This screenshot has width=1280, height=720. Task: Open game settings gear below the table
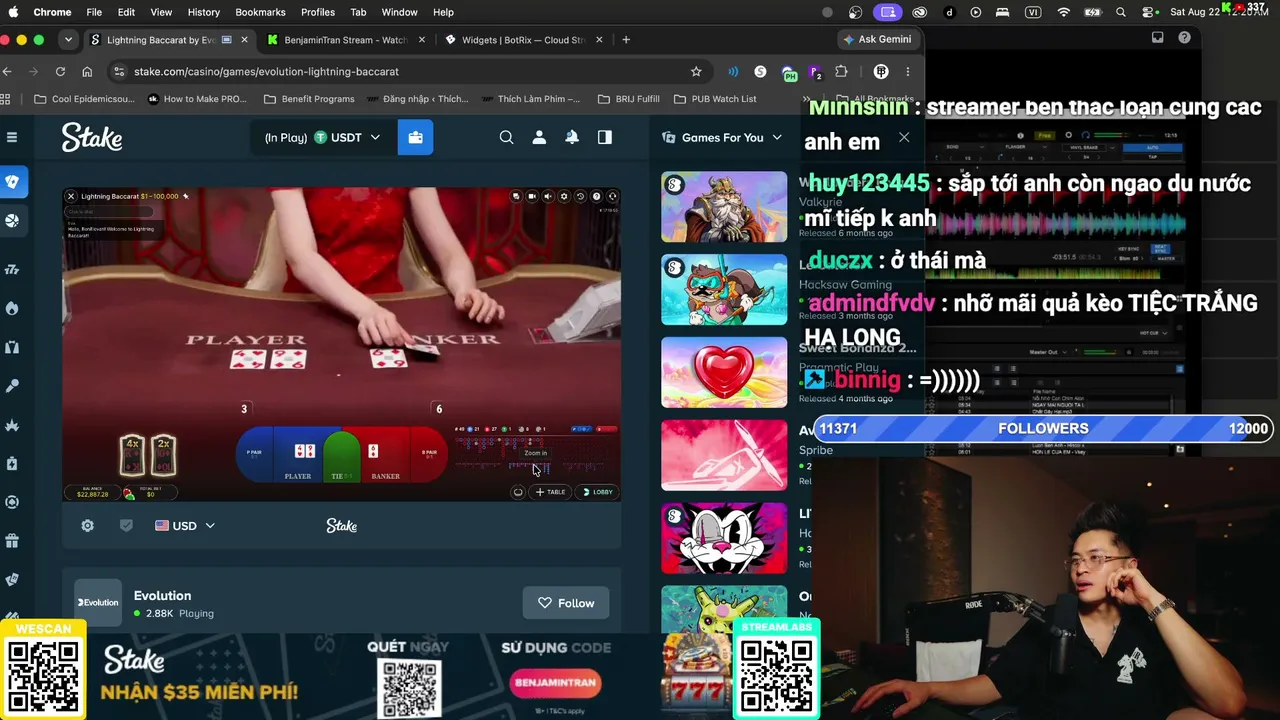[x=87, y=525]
